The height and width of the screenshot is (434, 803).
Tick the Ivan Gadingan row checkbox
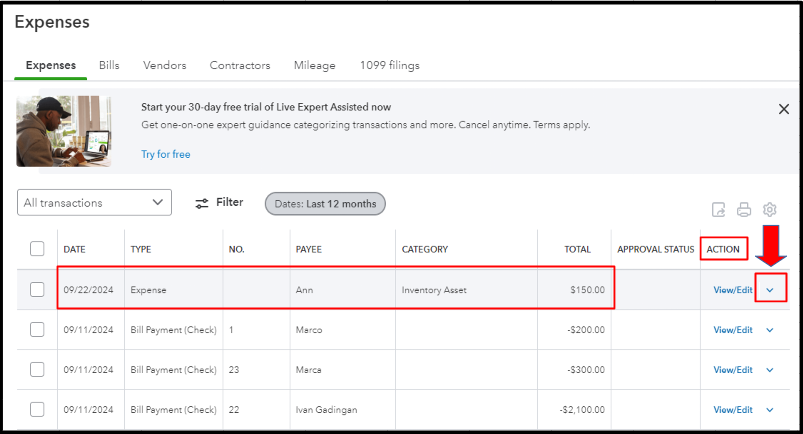pyautogui.click(x=37, y=409)
